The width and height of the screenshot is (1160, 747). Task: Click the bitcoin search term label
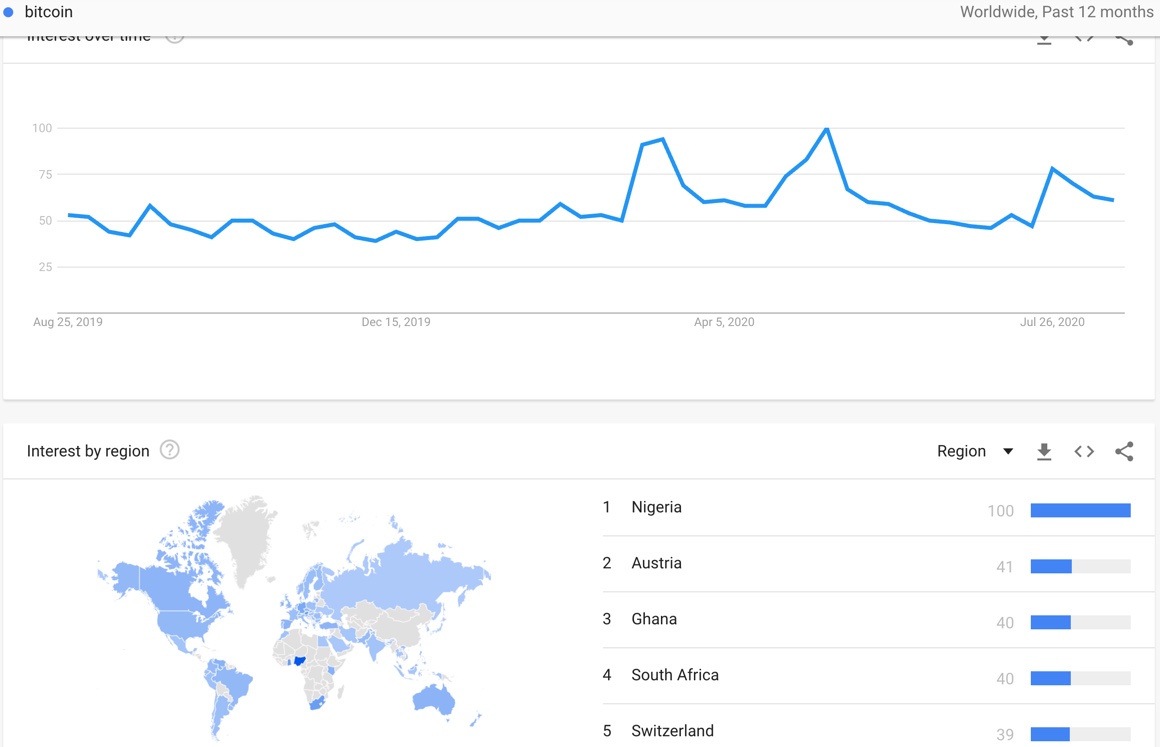49,12
